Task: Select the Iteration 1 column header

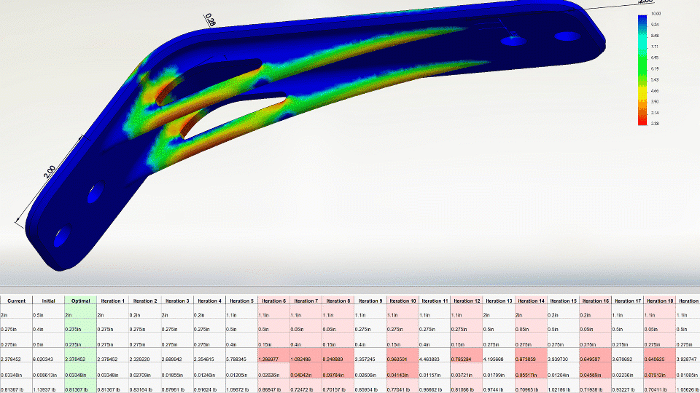Action: pos(112,301)
